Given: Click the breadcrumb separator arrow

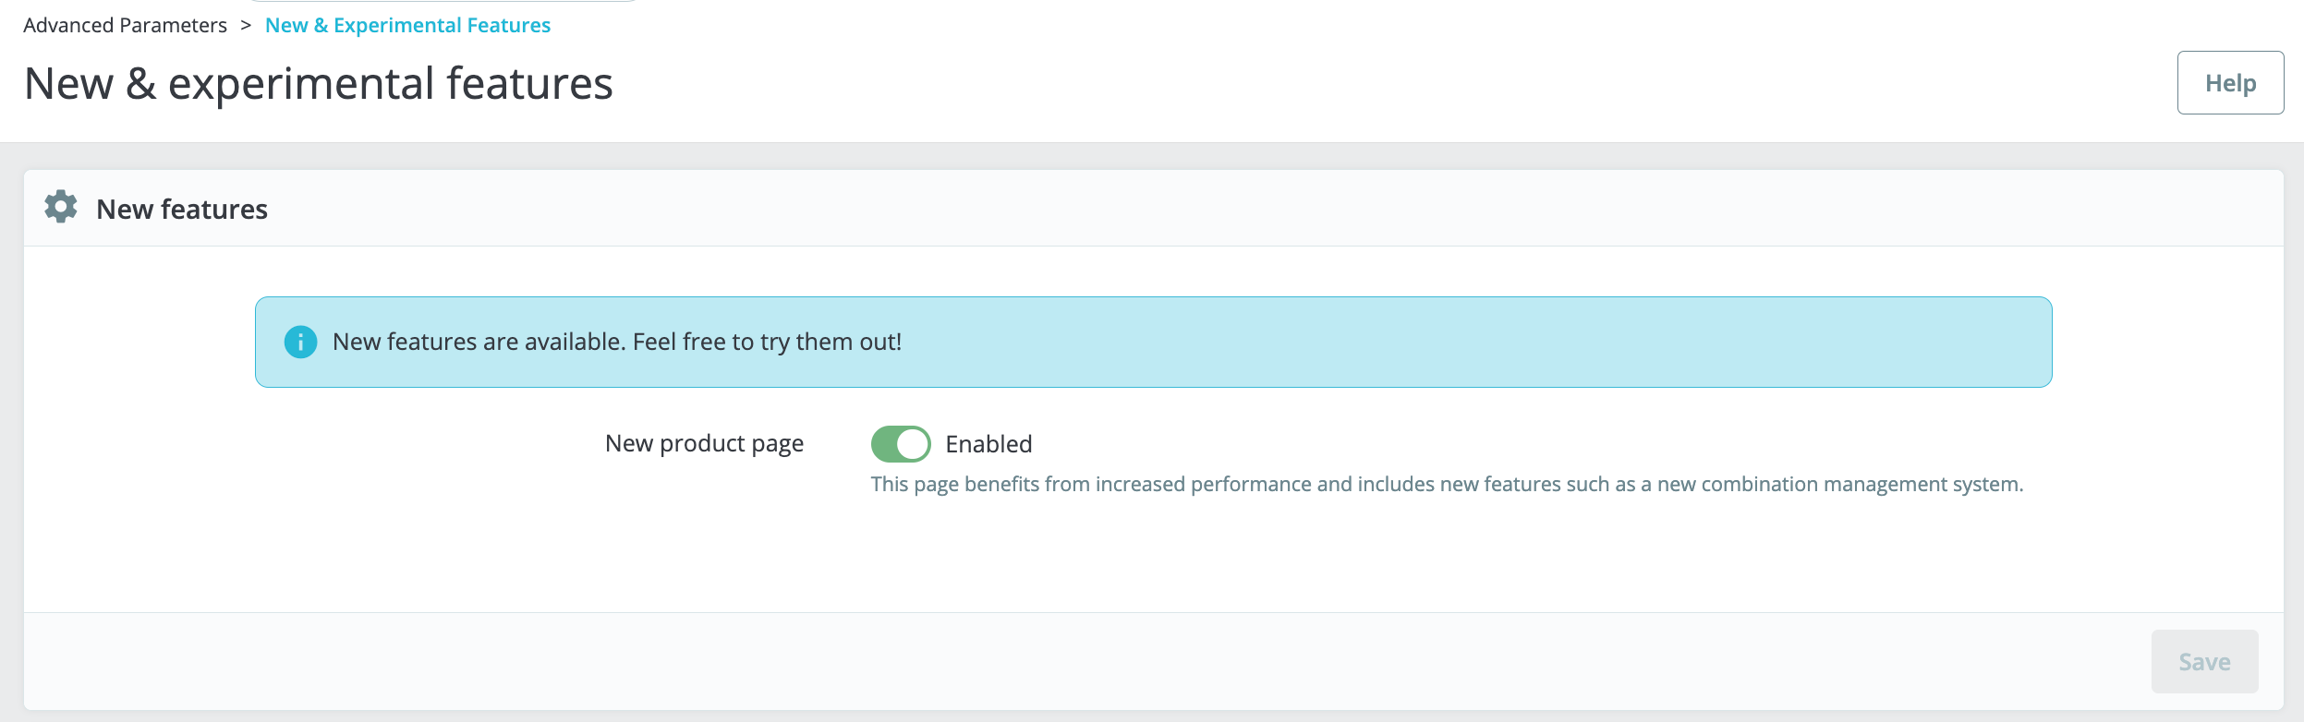Looking at the screenshot, I should coord(245,25).
